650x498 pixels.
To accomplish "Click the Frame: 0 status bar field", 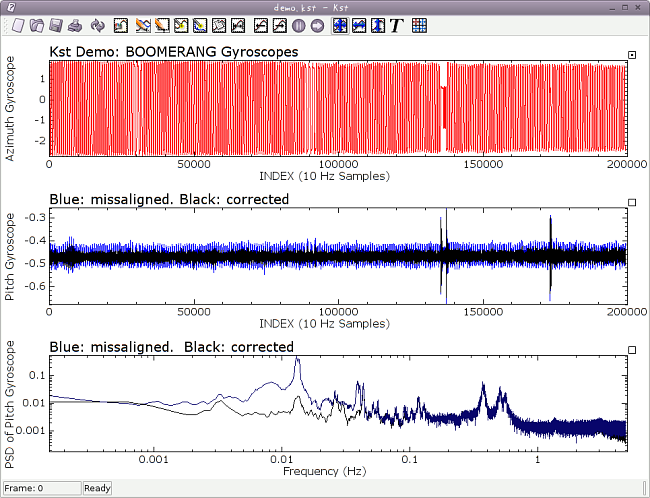I will point(41,488).
